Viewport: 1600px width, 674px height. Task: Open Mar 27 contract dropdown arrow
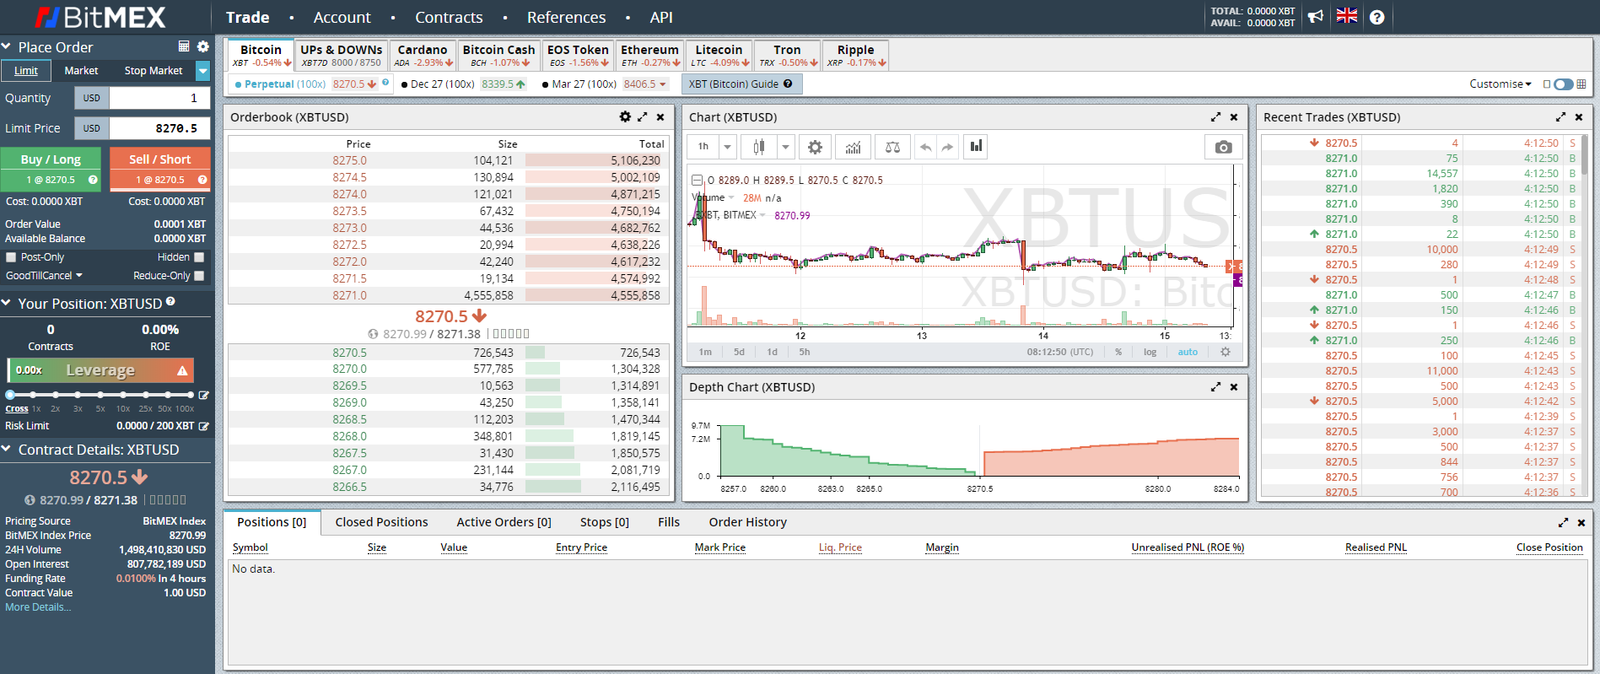662,84
